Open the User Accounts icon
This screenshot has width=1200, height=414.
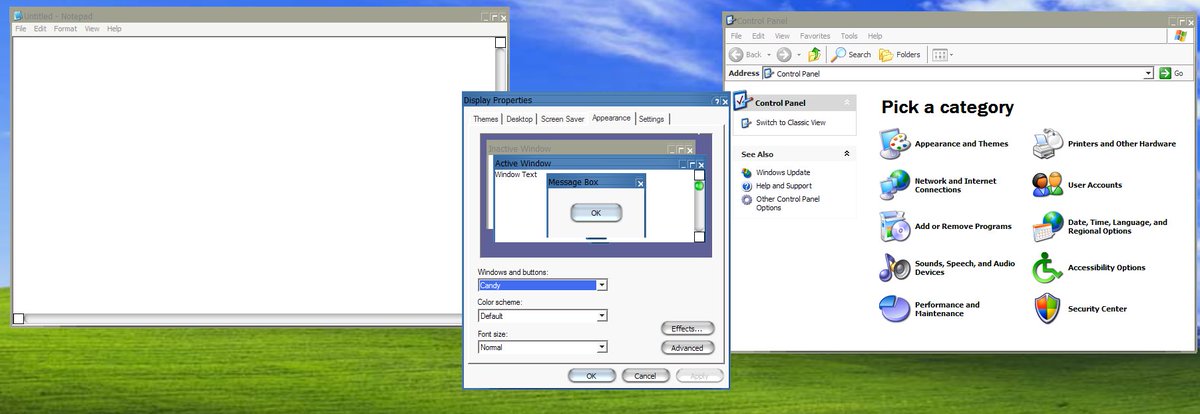coord(1047,185)
